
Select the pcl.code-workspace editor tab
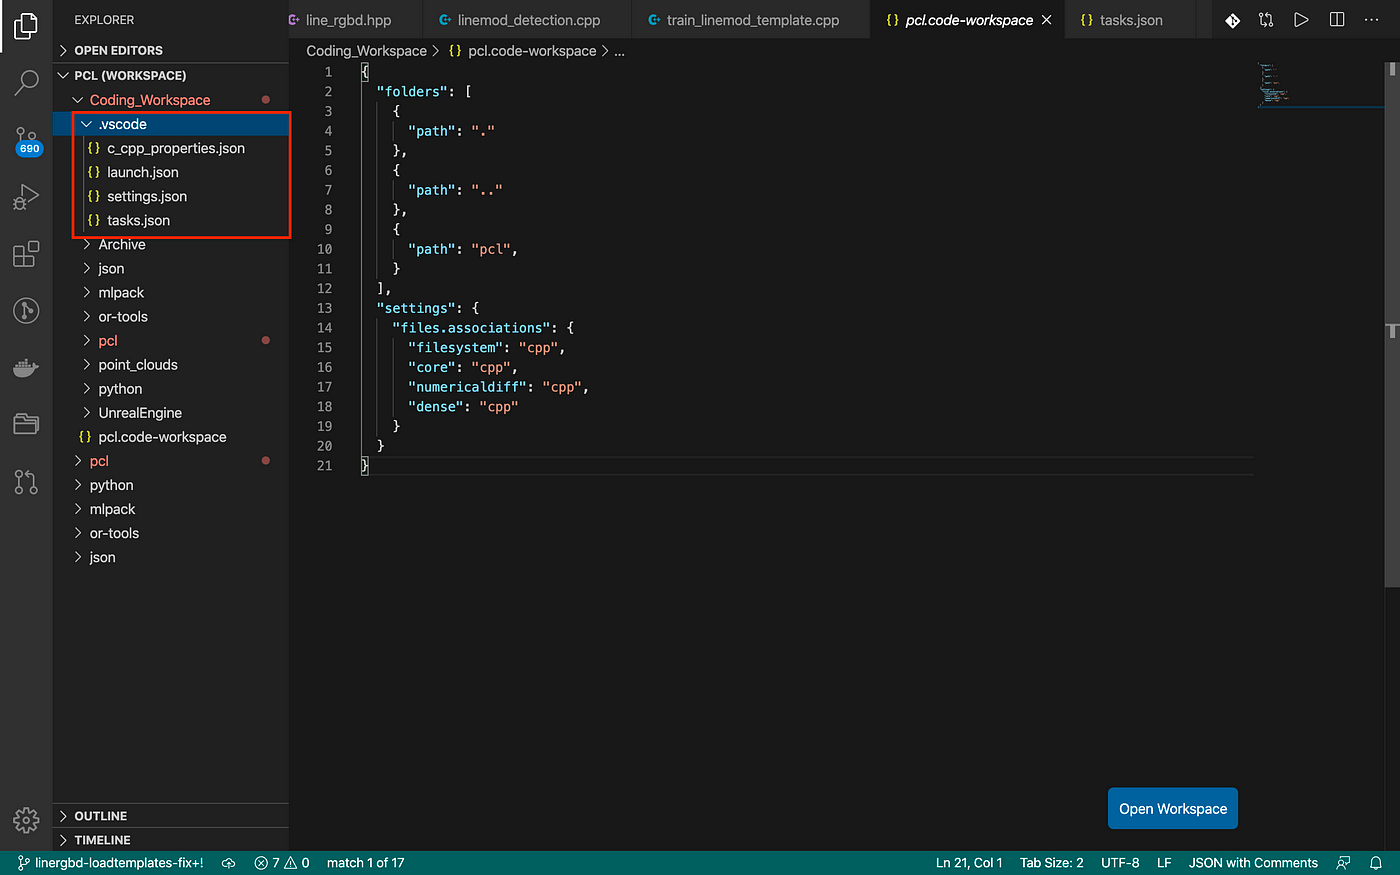point(969,20)
